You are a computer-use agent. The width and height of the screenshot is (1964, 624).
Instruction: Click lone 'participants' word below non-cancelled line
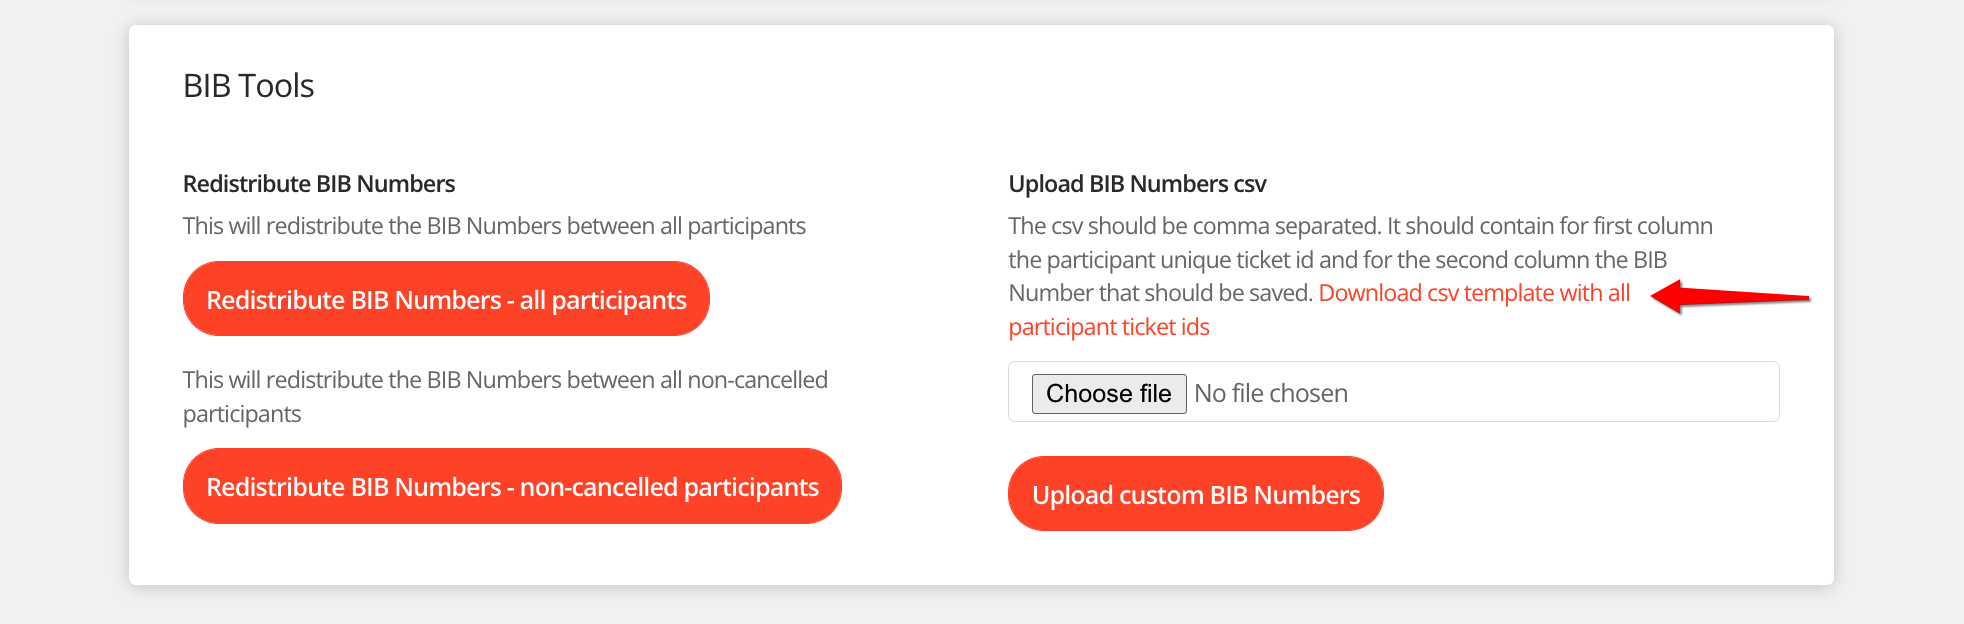pos(241,414)
